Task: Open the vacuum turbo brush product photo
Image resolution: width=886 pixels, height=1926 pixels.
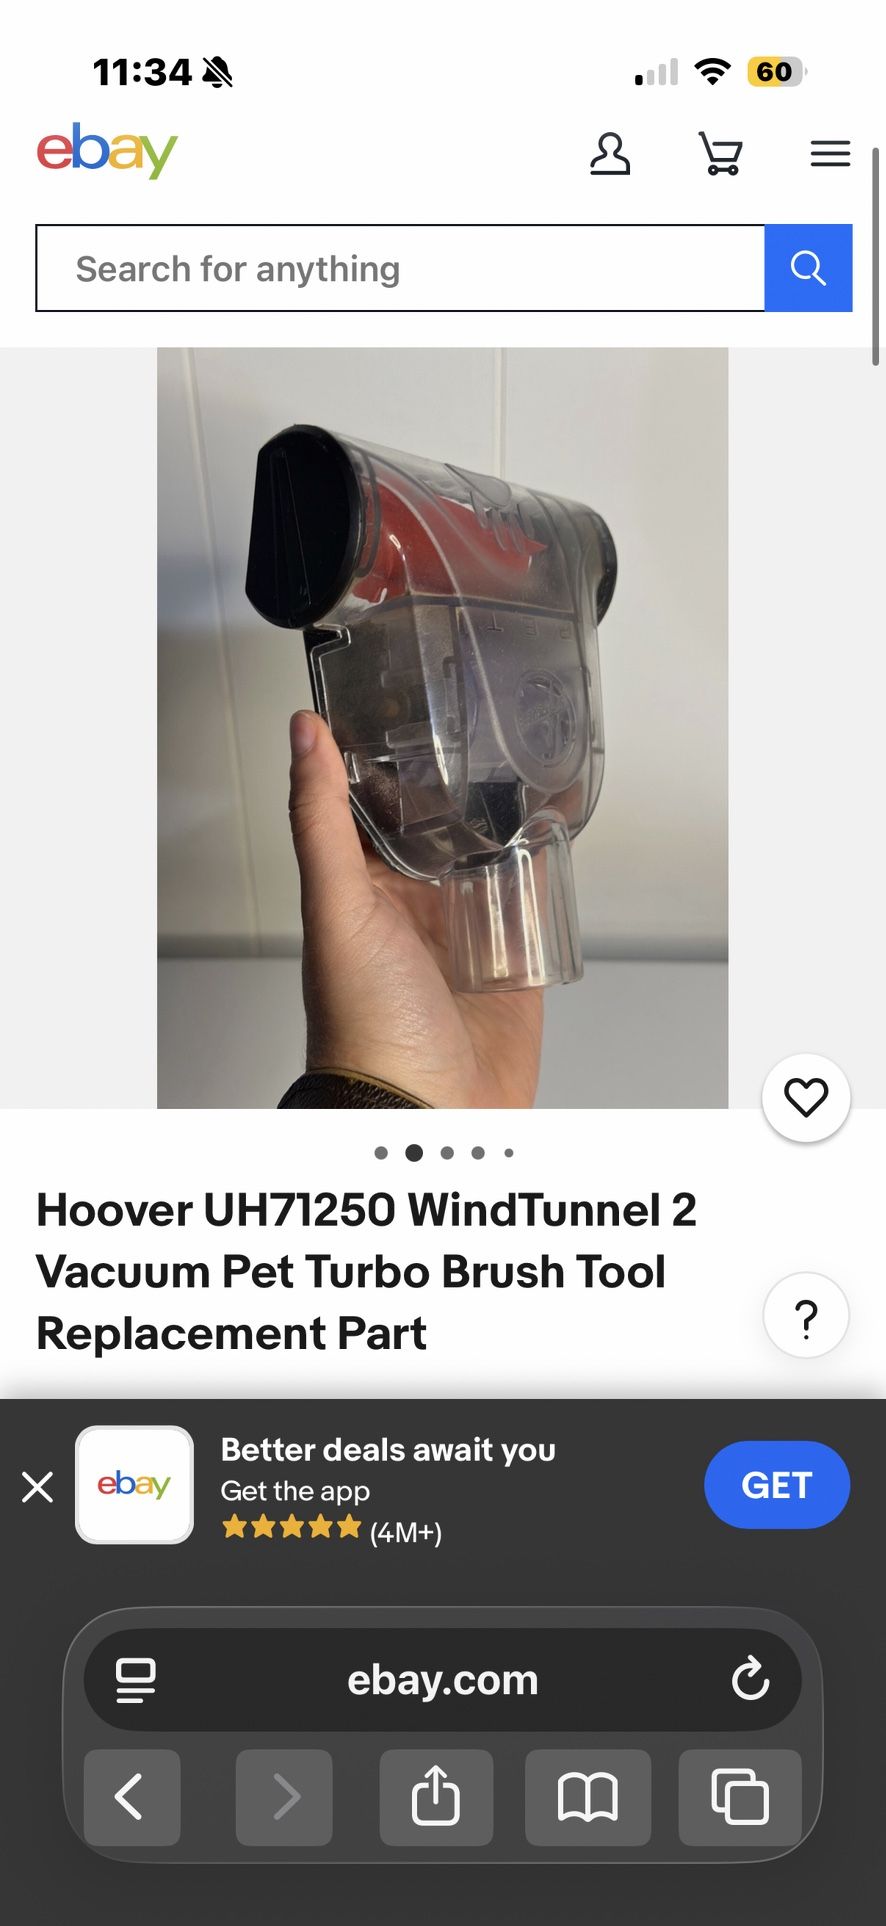Action: tap(442, 728)
